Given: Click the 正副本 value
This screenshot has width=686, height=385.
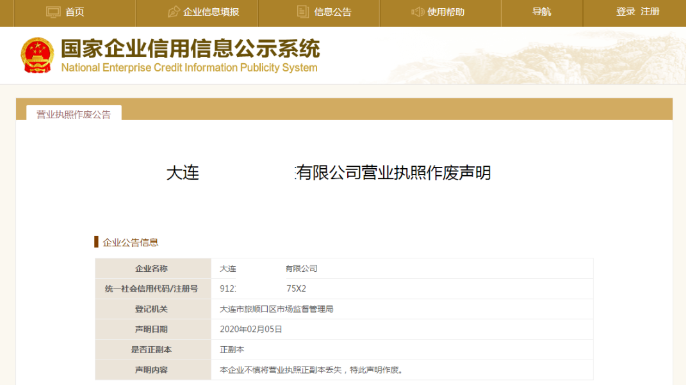Looking at the screenshot, I should click(x=232, y=350).
